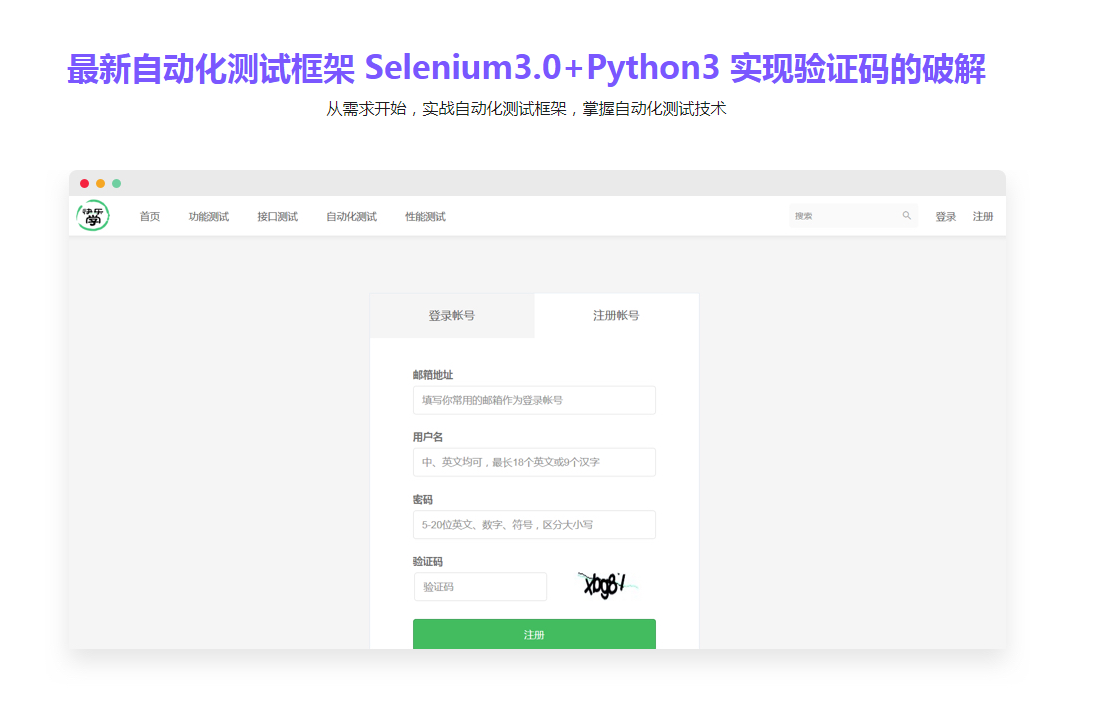Viewport: 1093px width, 719px height.
Task: Select 接口测试 in the navigation bar
Action: 277,216
